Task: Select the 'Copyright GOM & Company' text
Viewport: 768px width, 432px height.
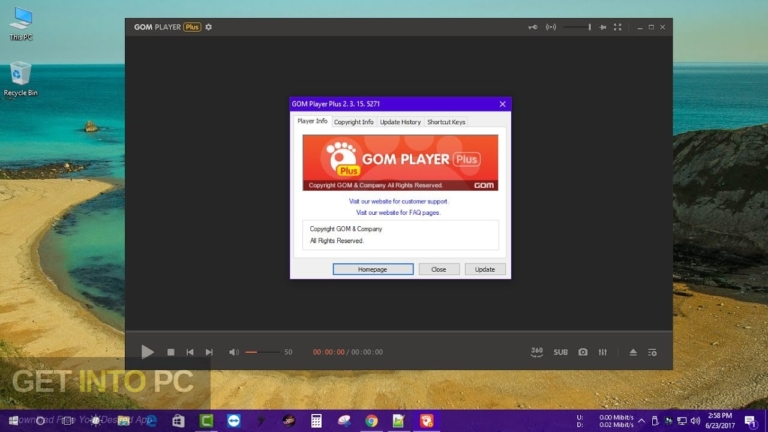Action: (346, 229)
